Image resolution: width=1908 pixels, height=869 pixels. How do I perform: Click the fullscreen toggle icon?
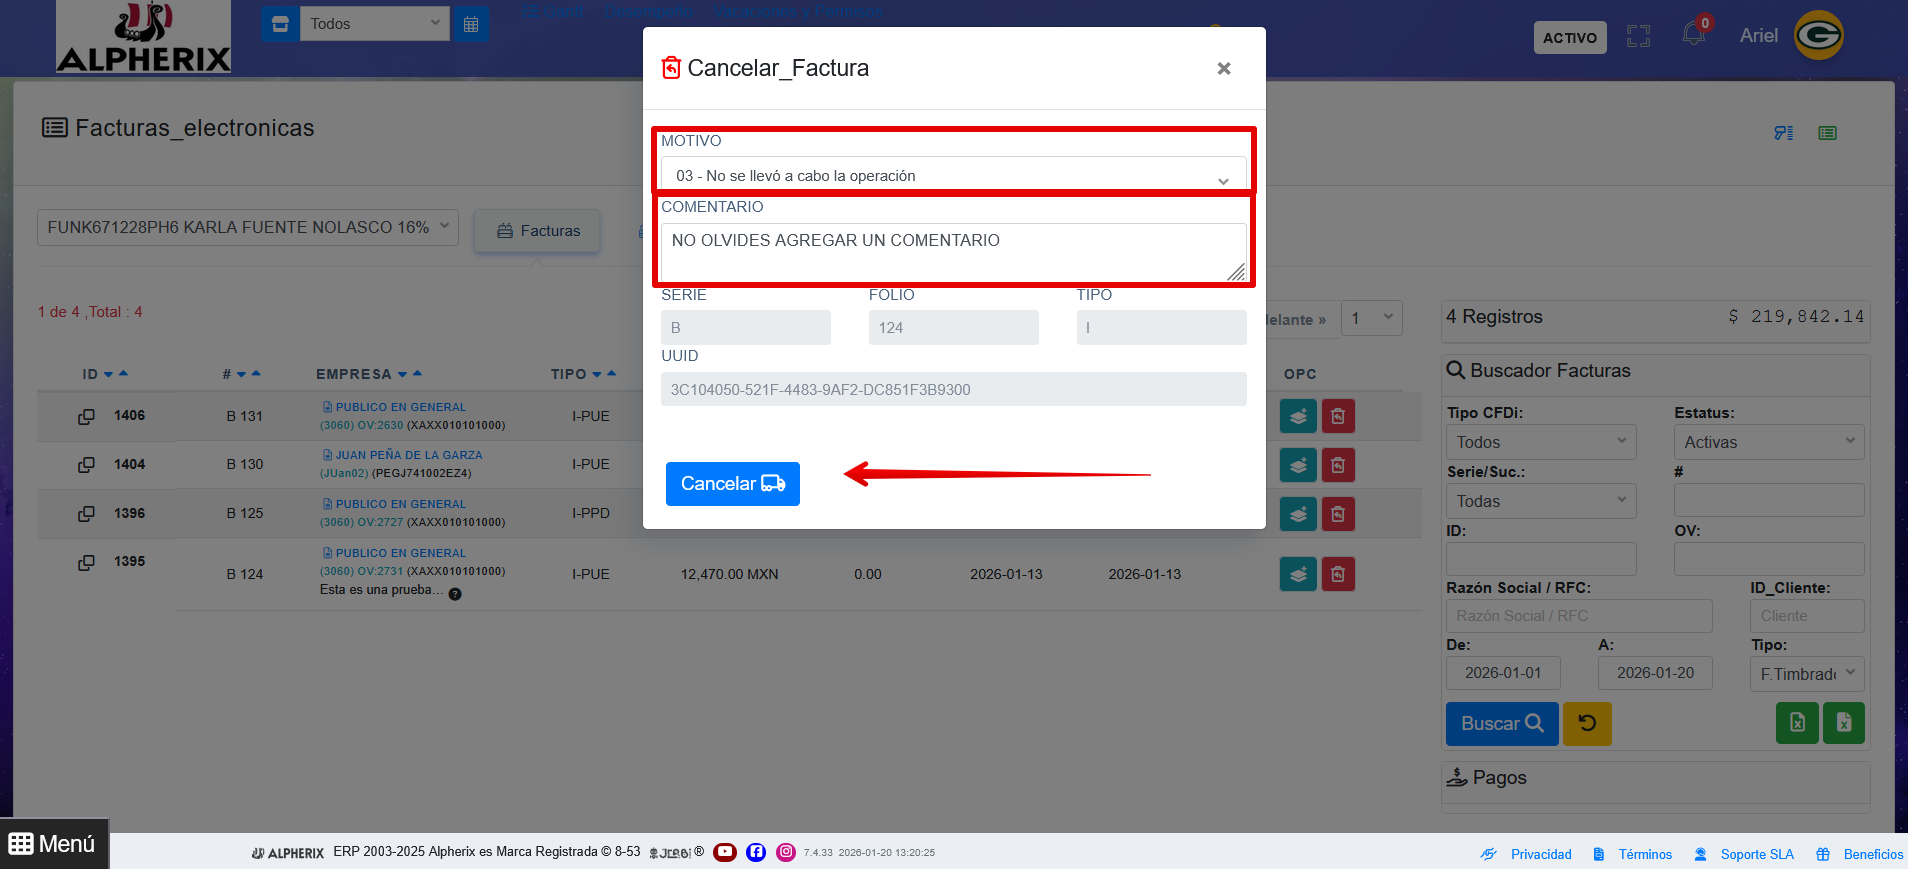1638,37
